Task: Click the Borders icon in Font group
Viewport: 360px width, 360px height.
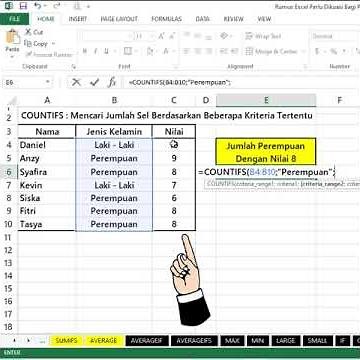Action: click(127, 51)
